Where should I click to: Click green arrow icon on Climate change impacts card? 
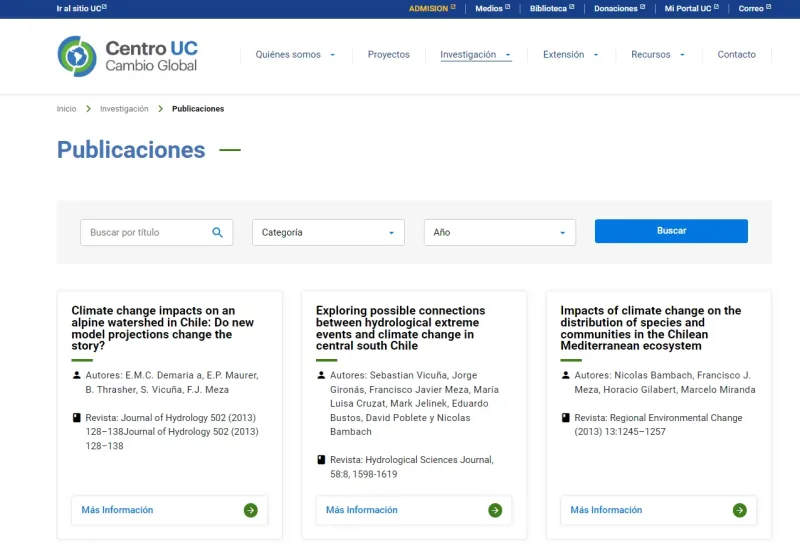pyautogui.click(x=251, y=510)
